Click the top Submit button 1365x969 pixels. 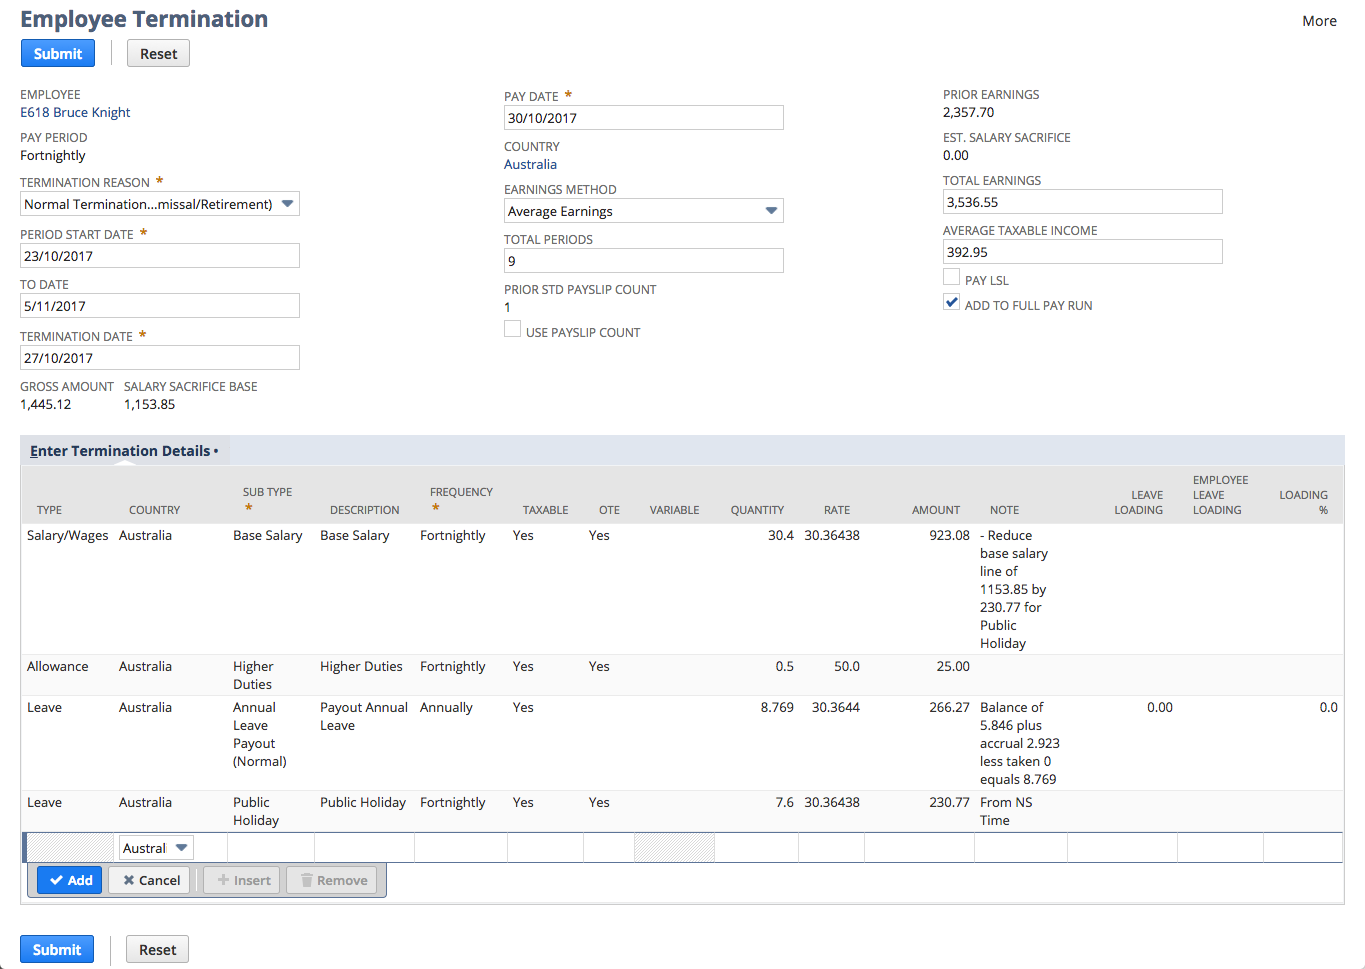57,52
